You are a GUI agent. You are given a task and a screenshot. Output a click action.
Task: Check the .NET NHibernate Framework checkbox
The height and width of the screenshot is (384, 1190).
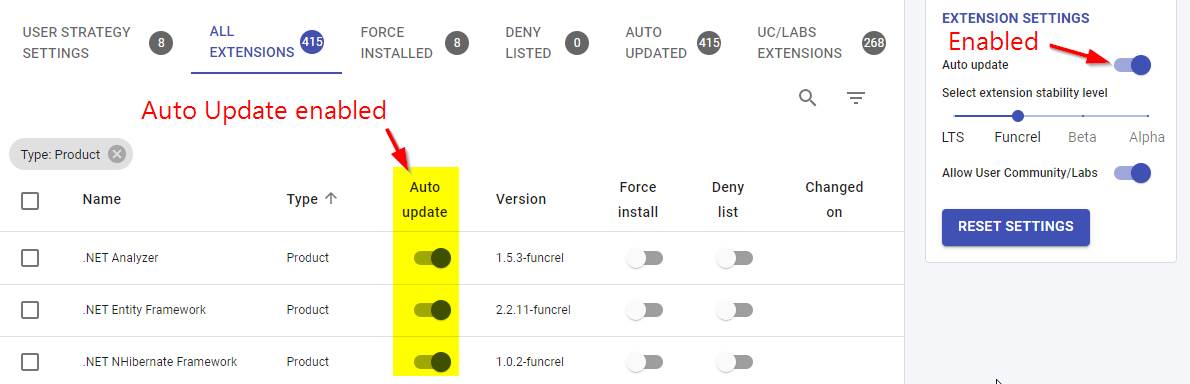pos(30,362)
